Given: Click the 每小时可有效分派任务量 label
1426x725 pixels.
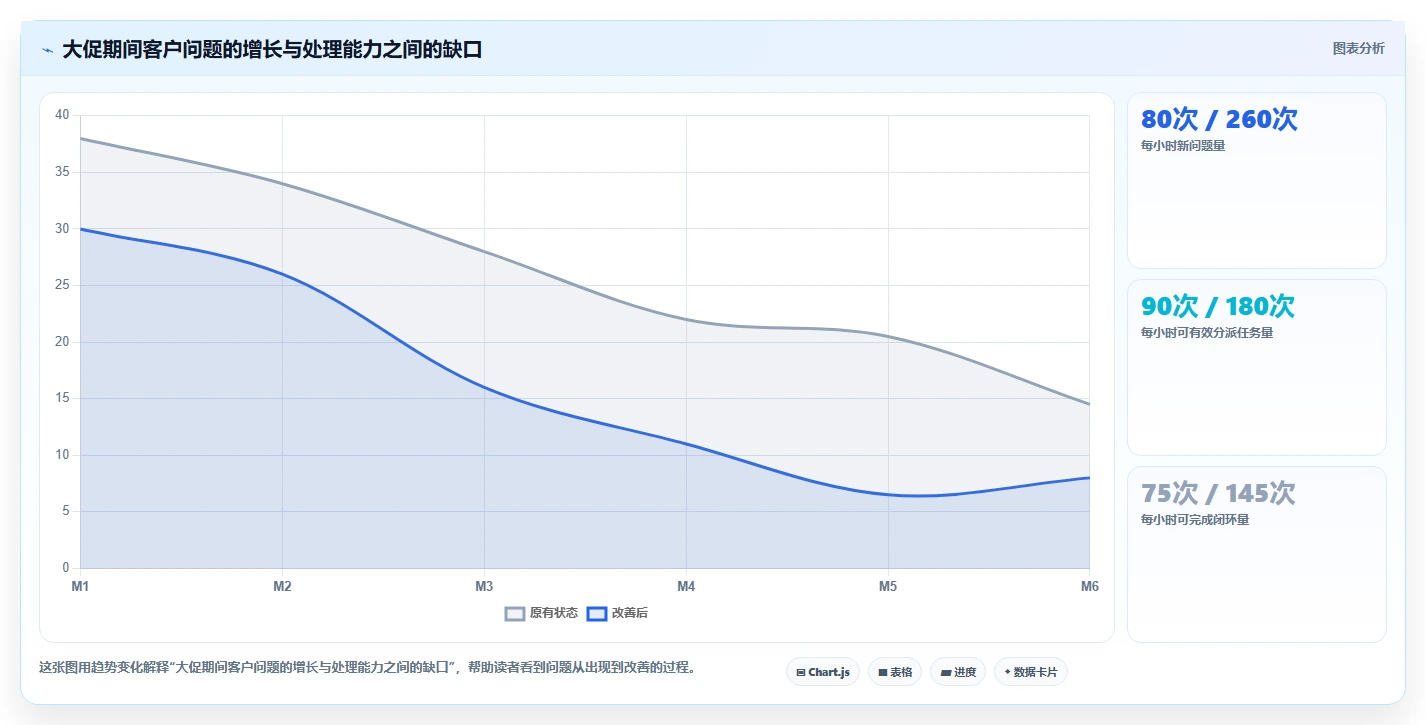Looking at the screenshot, I should coord(1207,333).
